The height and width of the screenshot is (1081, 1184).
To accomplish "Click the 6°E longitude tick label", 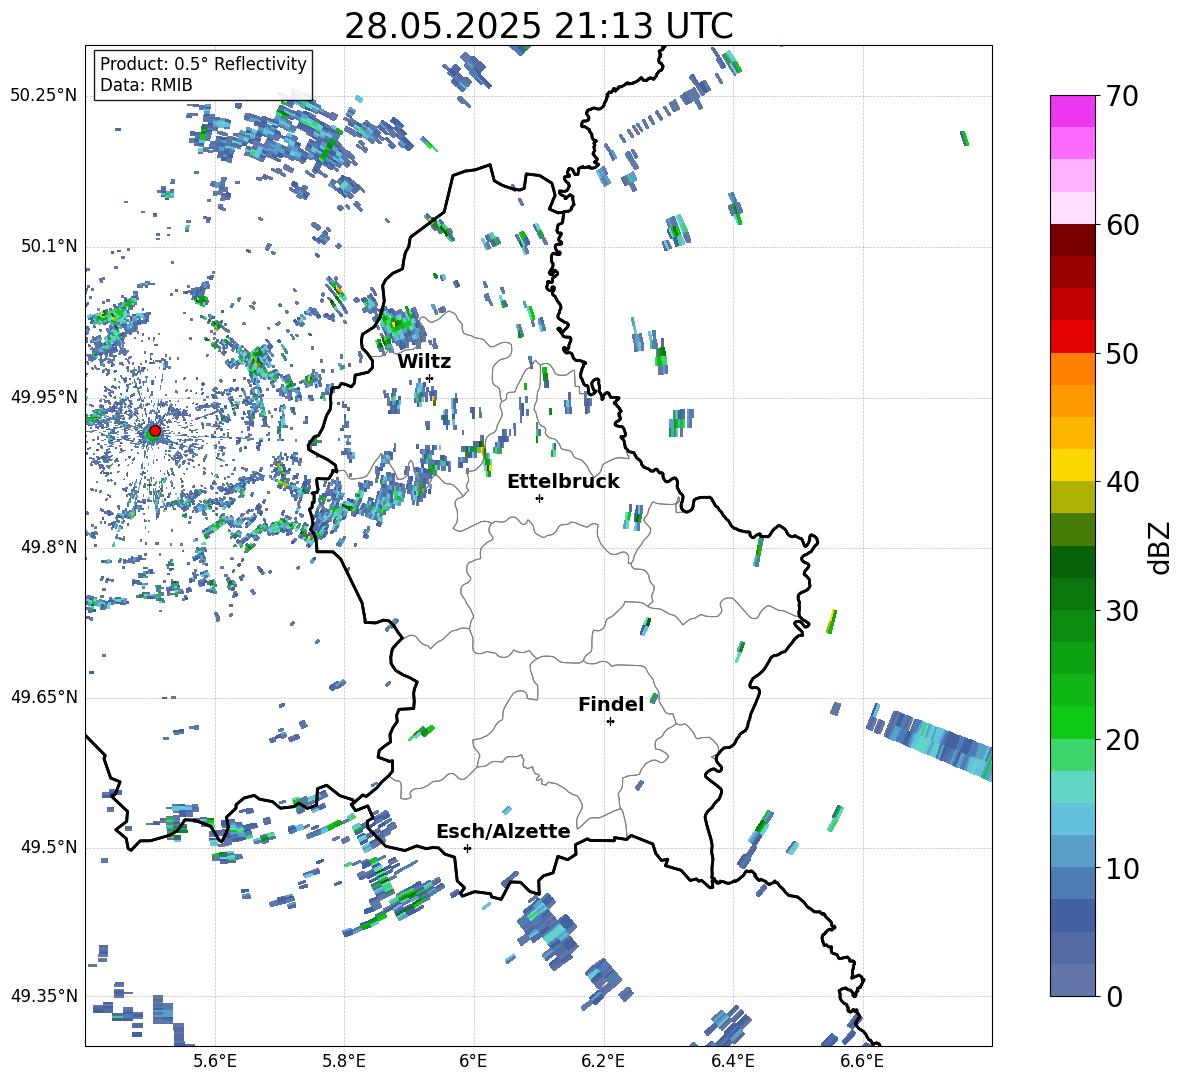I will (473, 1061).
